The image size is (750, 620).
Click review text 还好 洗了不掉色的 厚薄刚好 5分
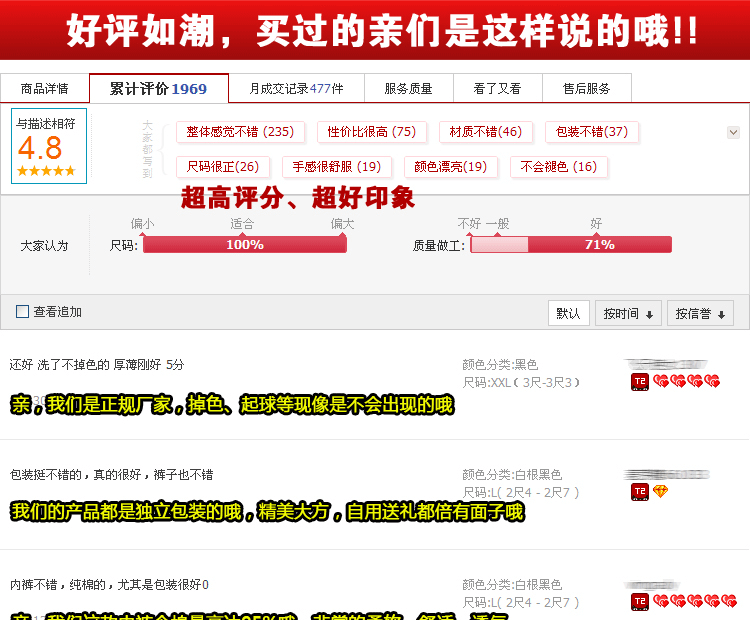coord(97,365)
